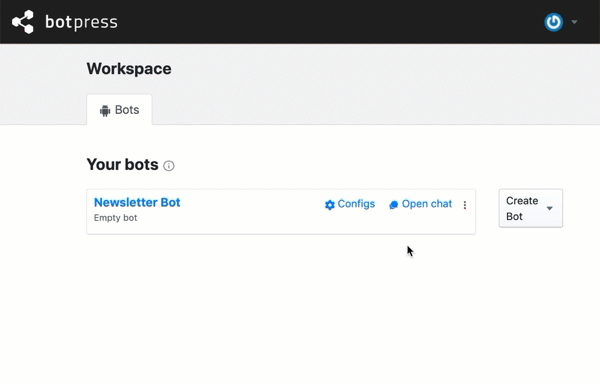Click the android robot icon on Bots tab

pos(105,111)
